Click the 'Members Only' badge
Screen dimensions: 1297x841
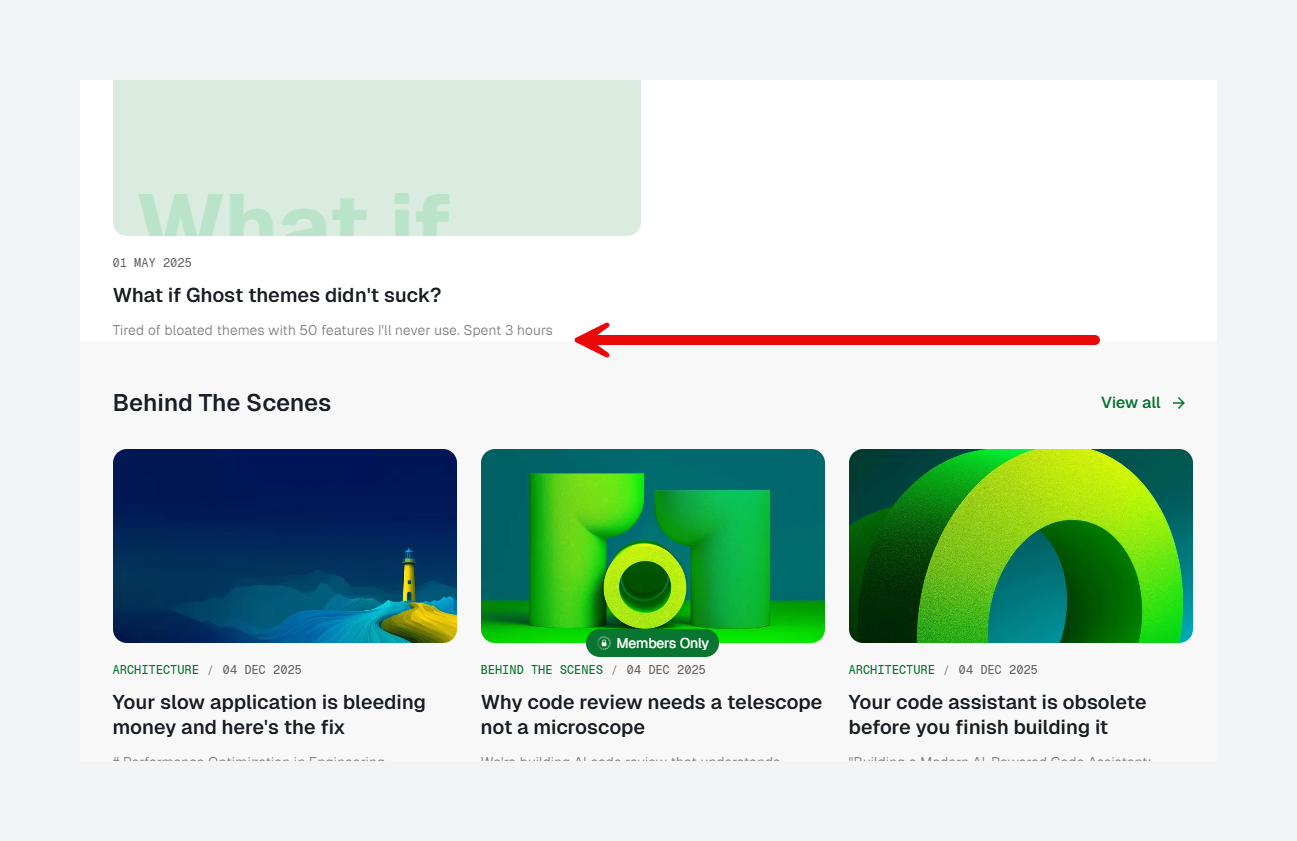click(x=652, y=643)
